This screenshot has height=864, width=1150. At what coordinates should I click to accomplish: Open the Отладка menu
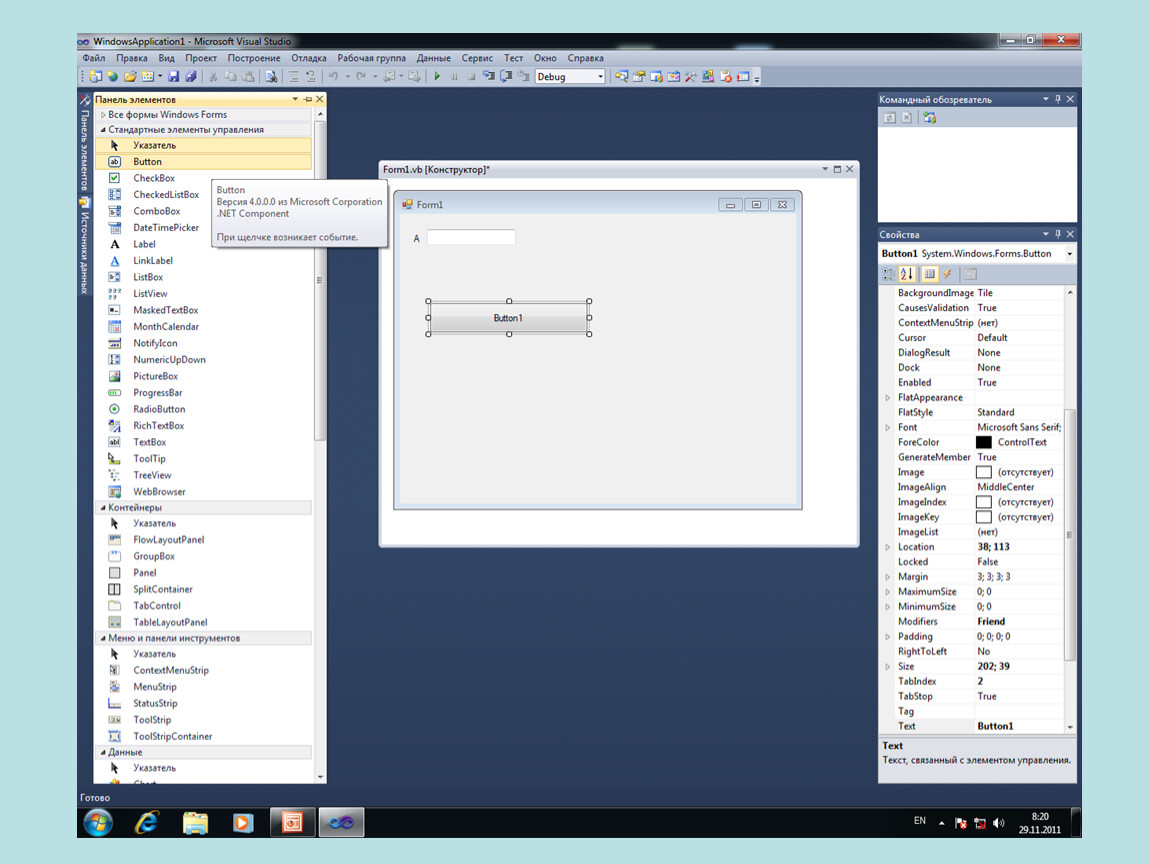tap(309, 58)
